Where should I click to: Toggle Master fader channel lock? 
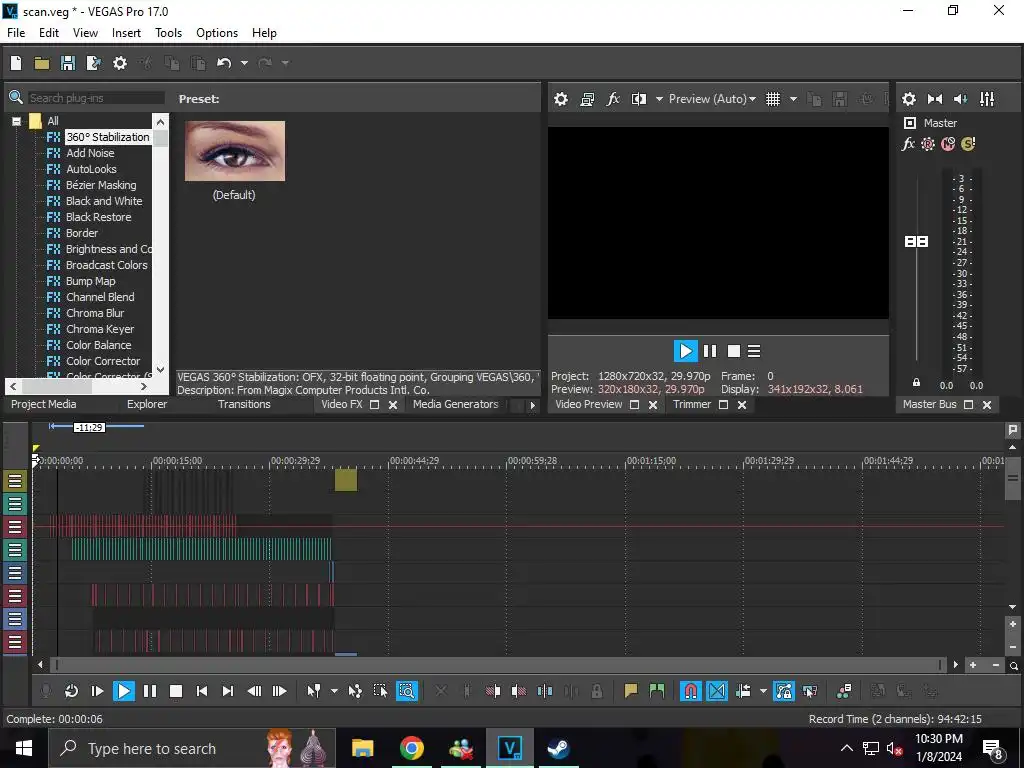pyautogui.click(x=916, y=383)
